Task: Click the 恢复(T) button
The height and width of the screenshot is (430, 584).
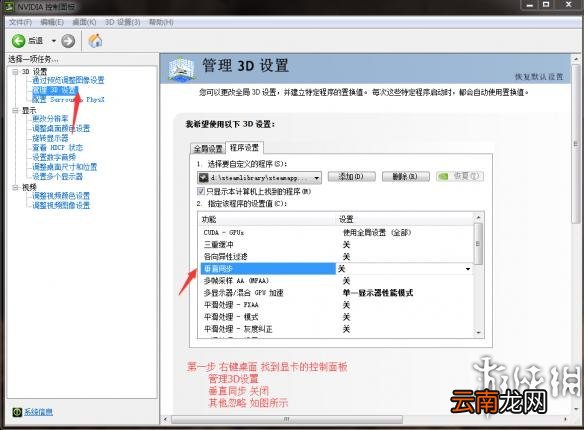Action: pyautogui.click(x=460, y=176)
